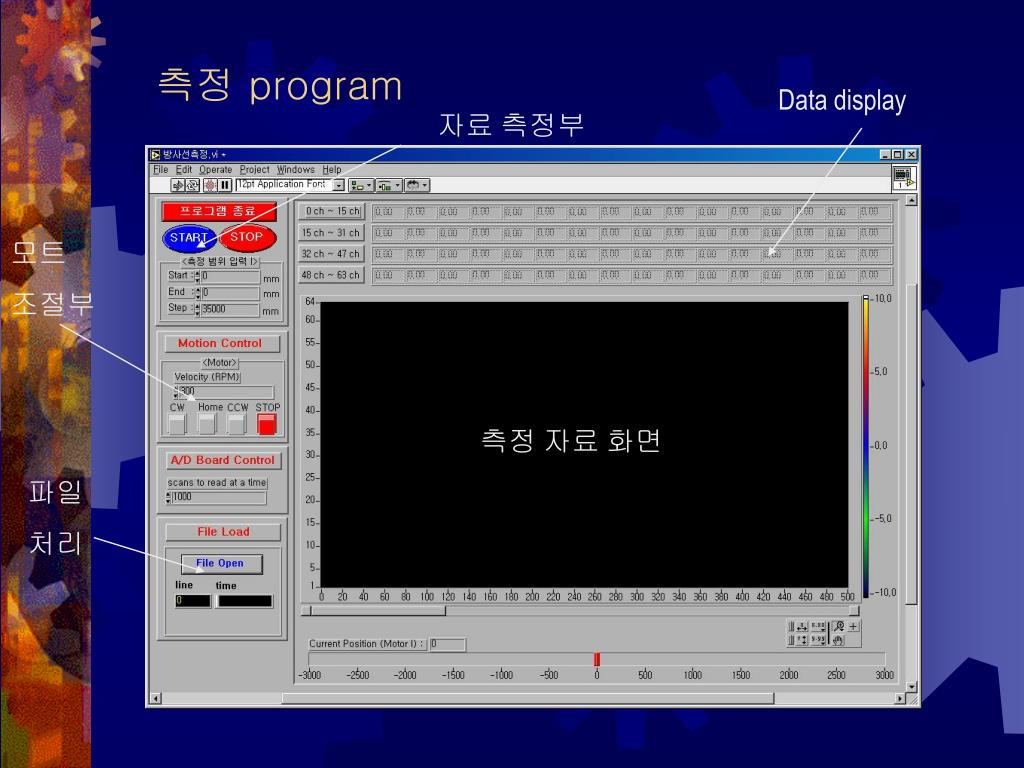Open the Distribute Objects toolbar menu

pyautogui.click(x=389, y=185)
